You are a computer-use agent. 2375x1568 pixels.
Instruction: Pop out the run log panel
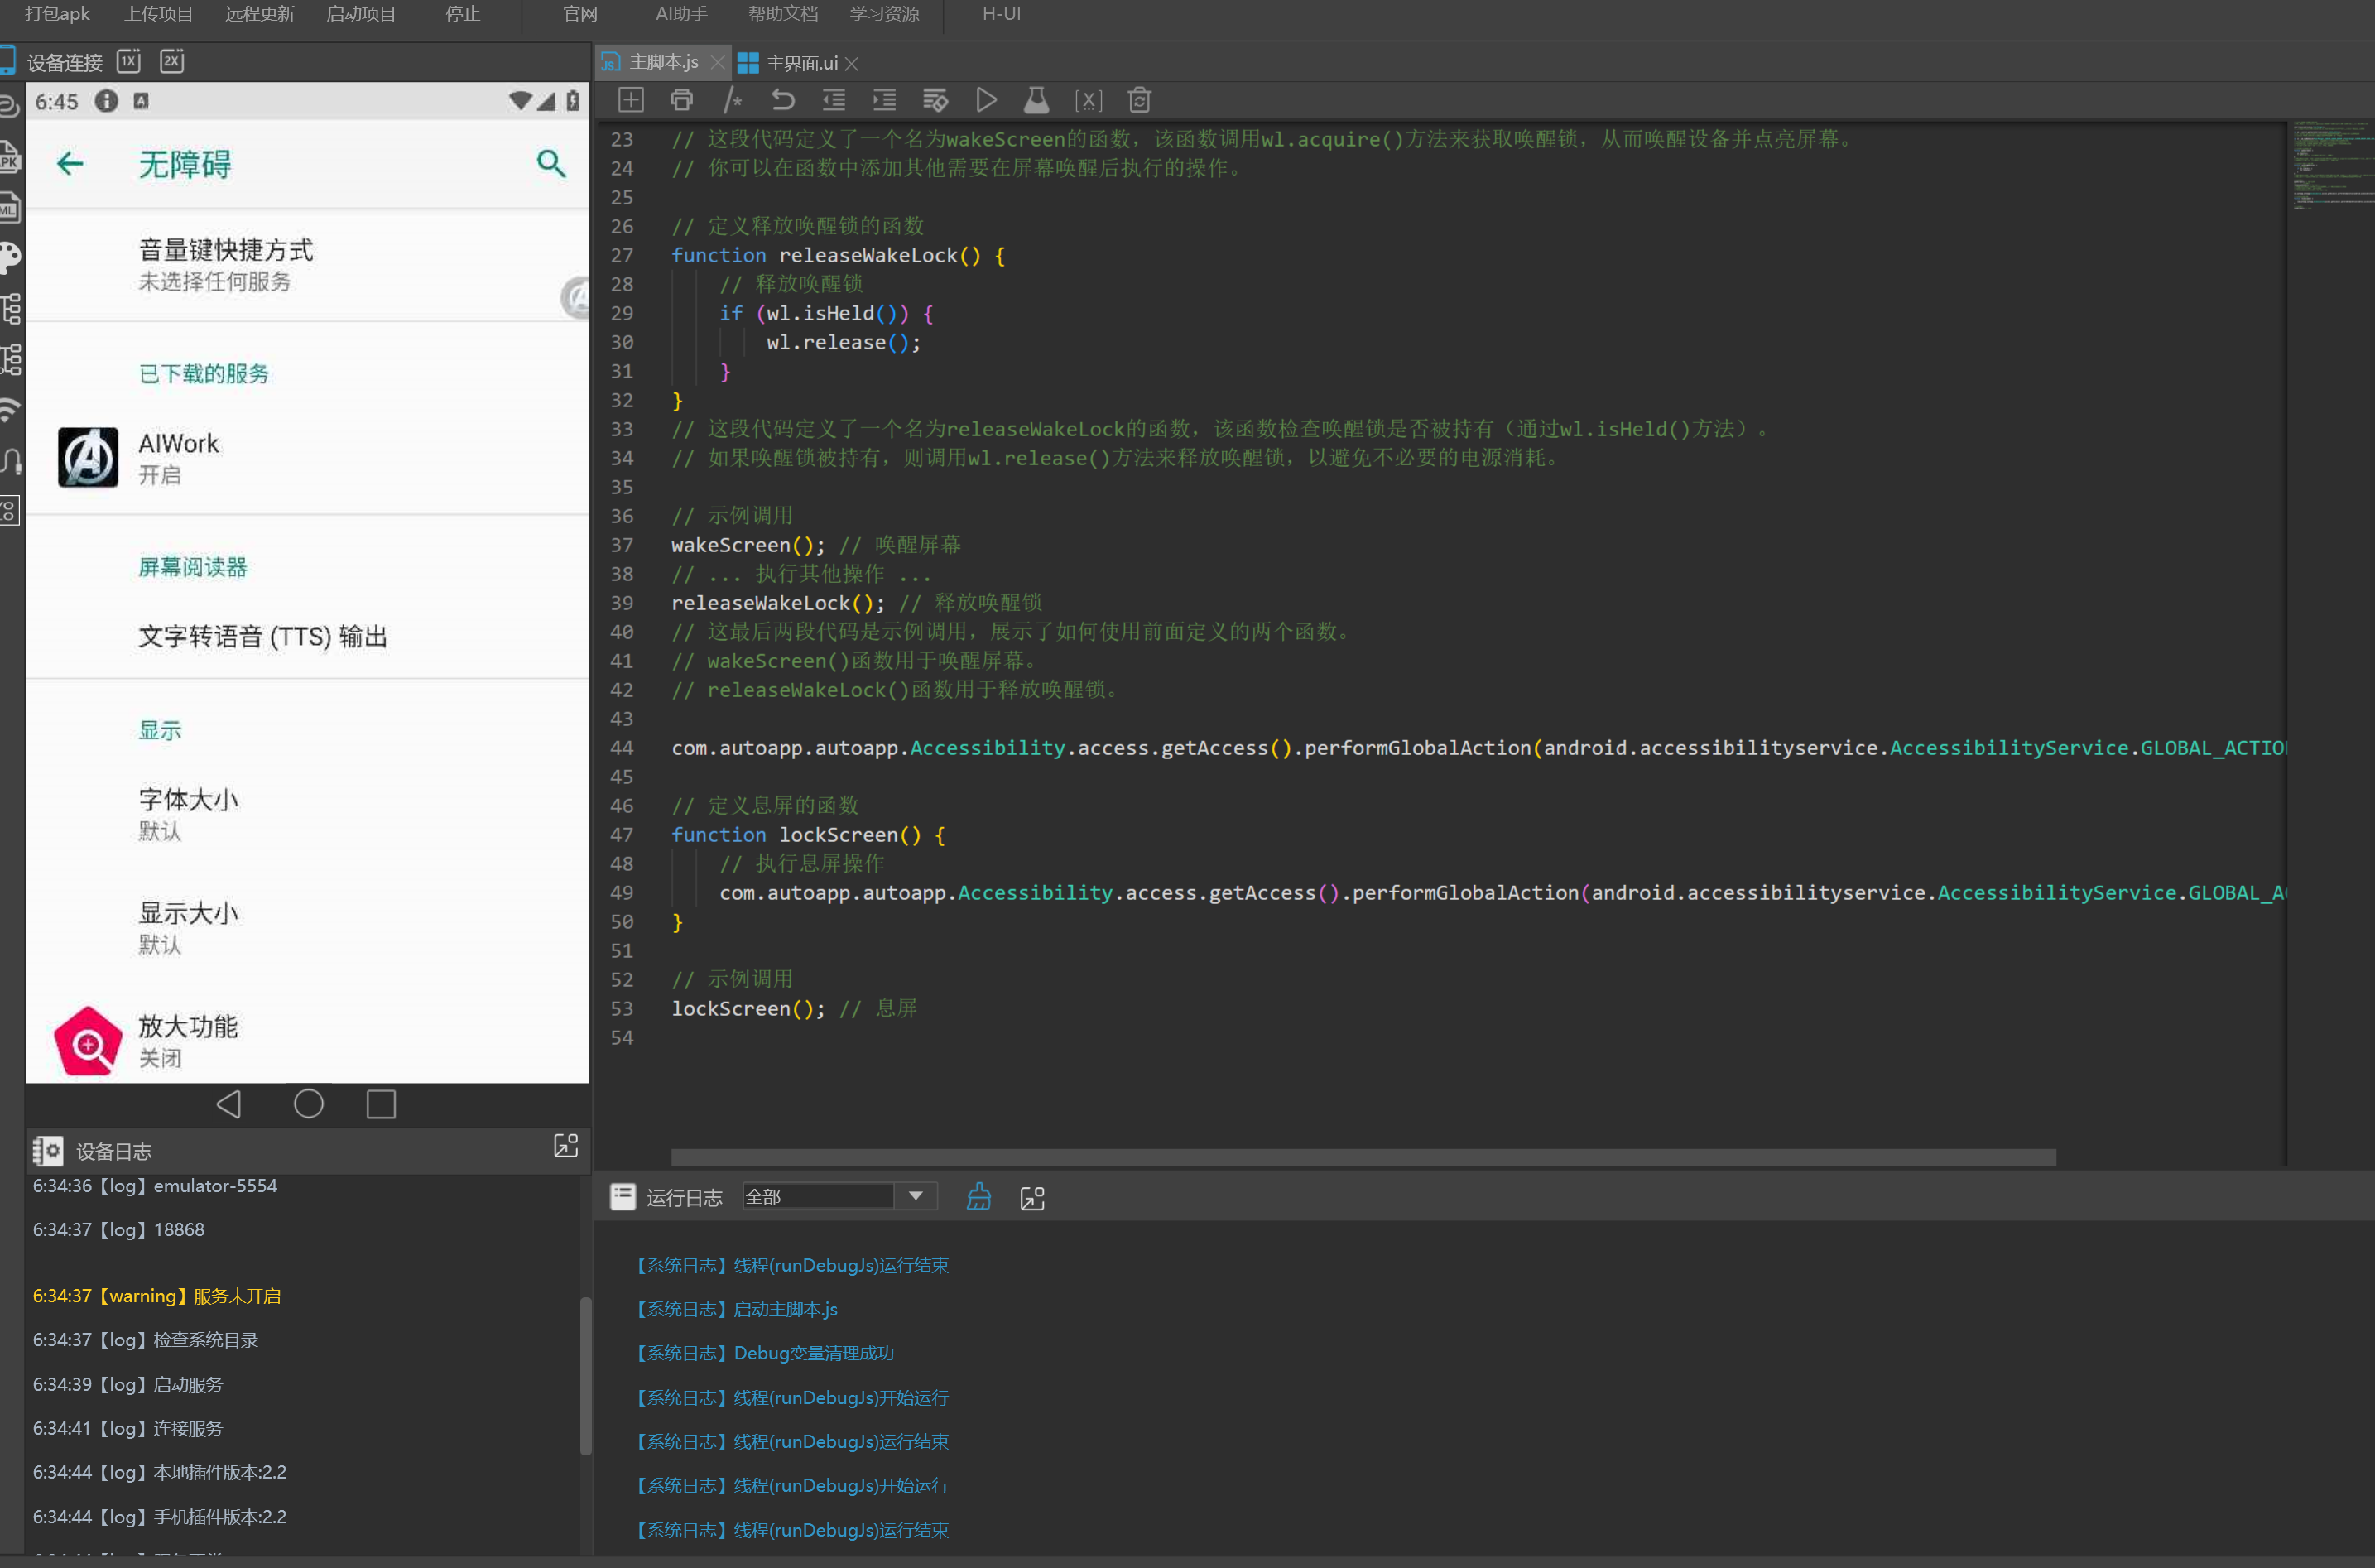pos(1032,1198)
